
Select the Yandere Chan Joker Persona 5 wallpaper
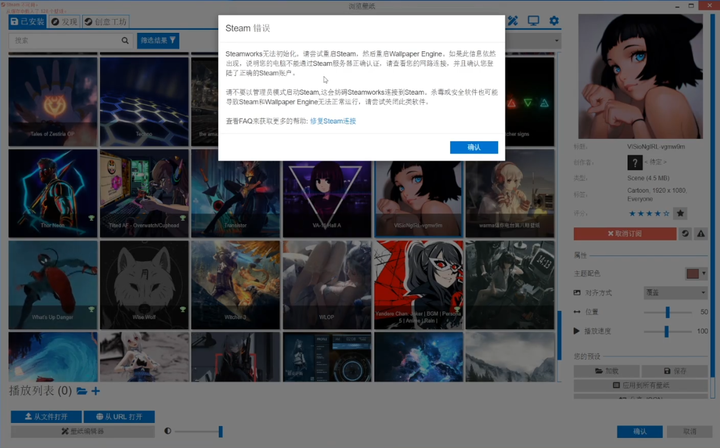point(418,285)
